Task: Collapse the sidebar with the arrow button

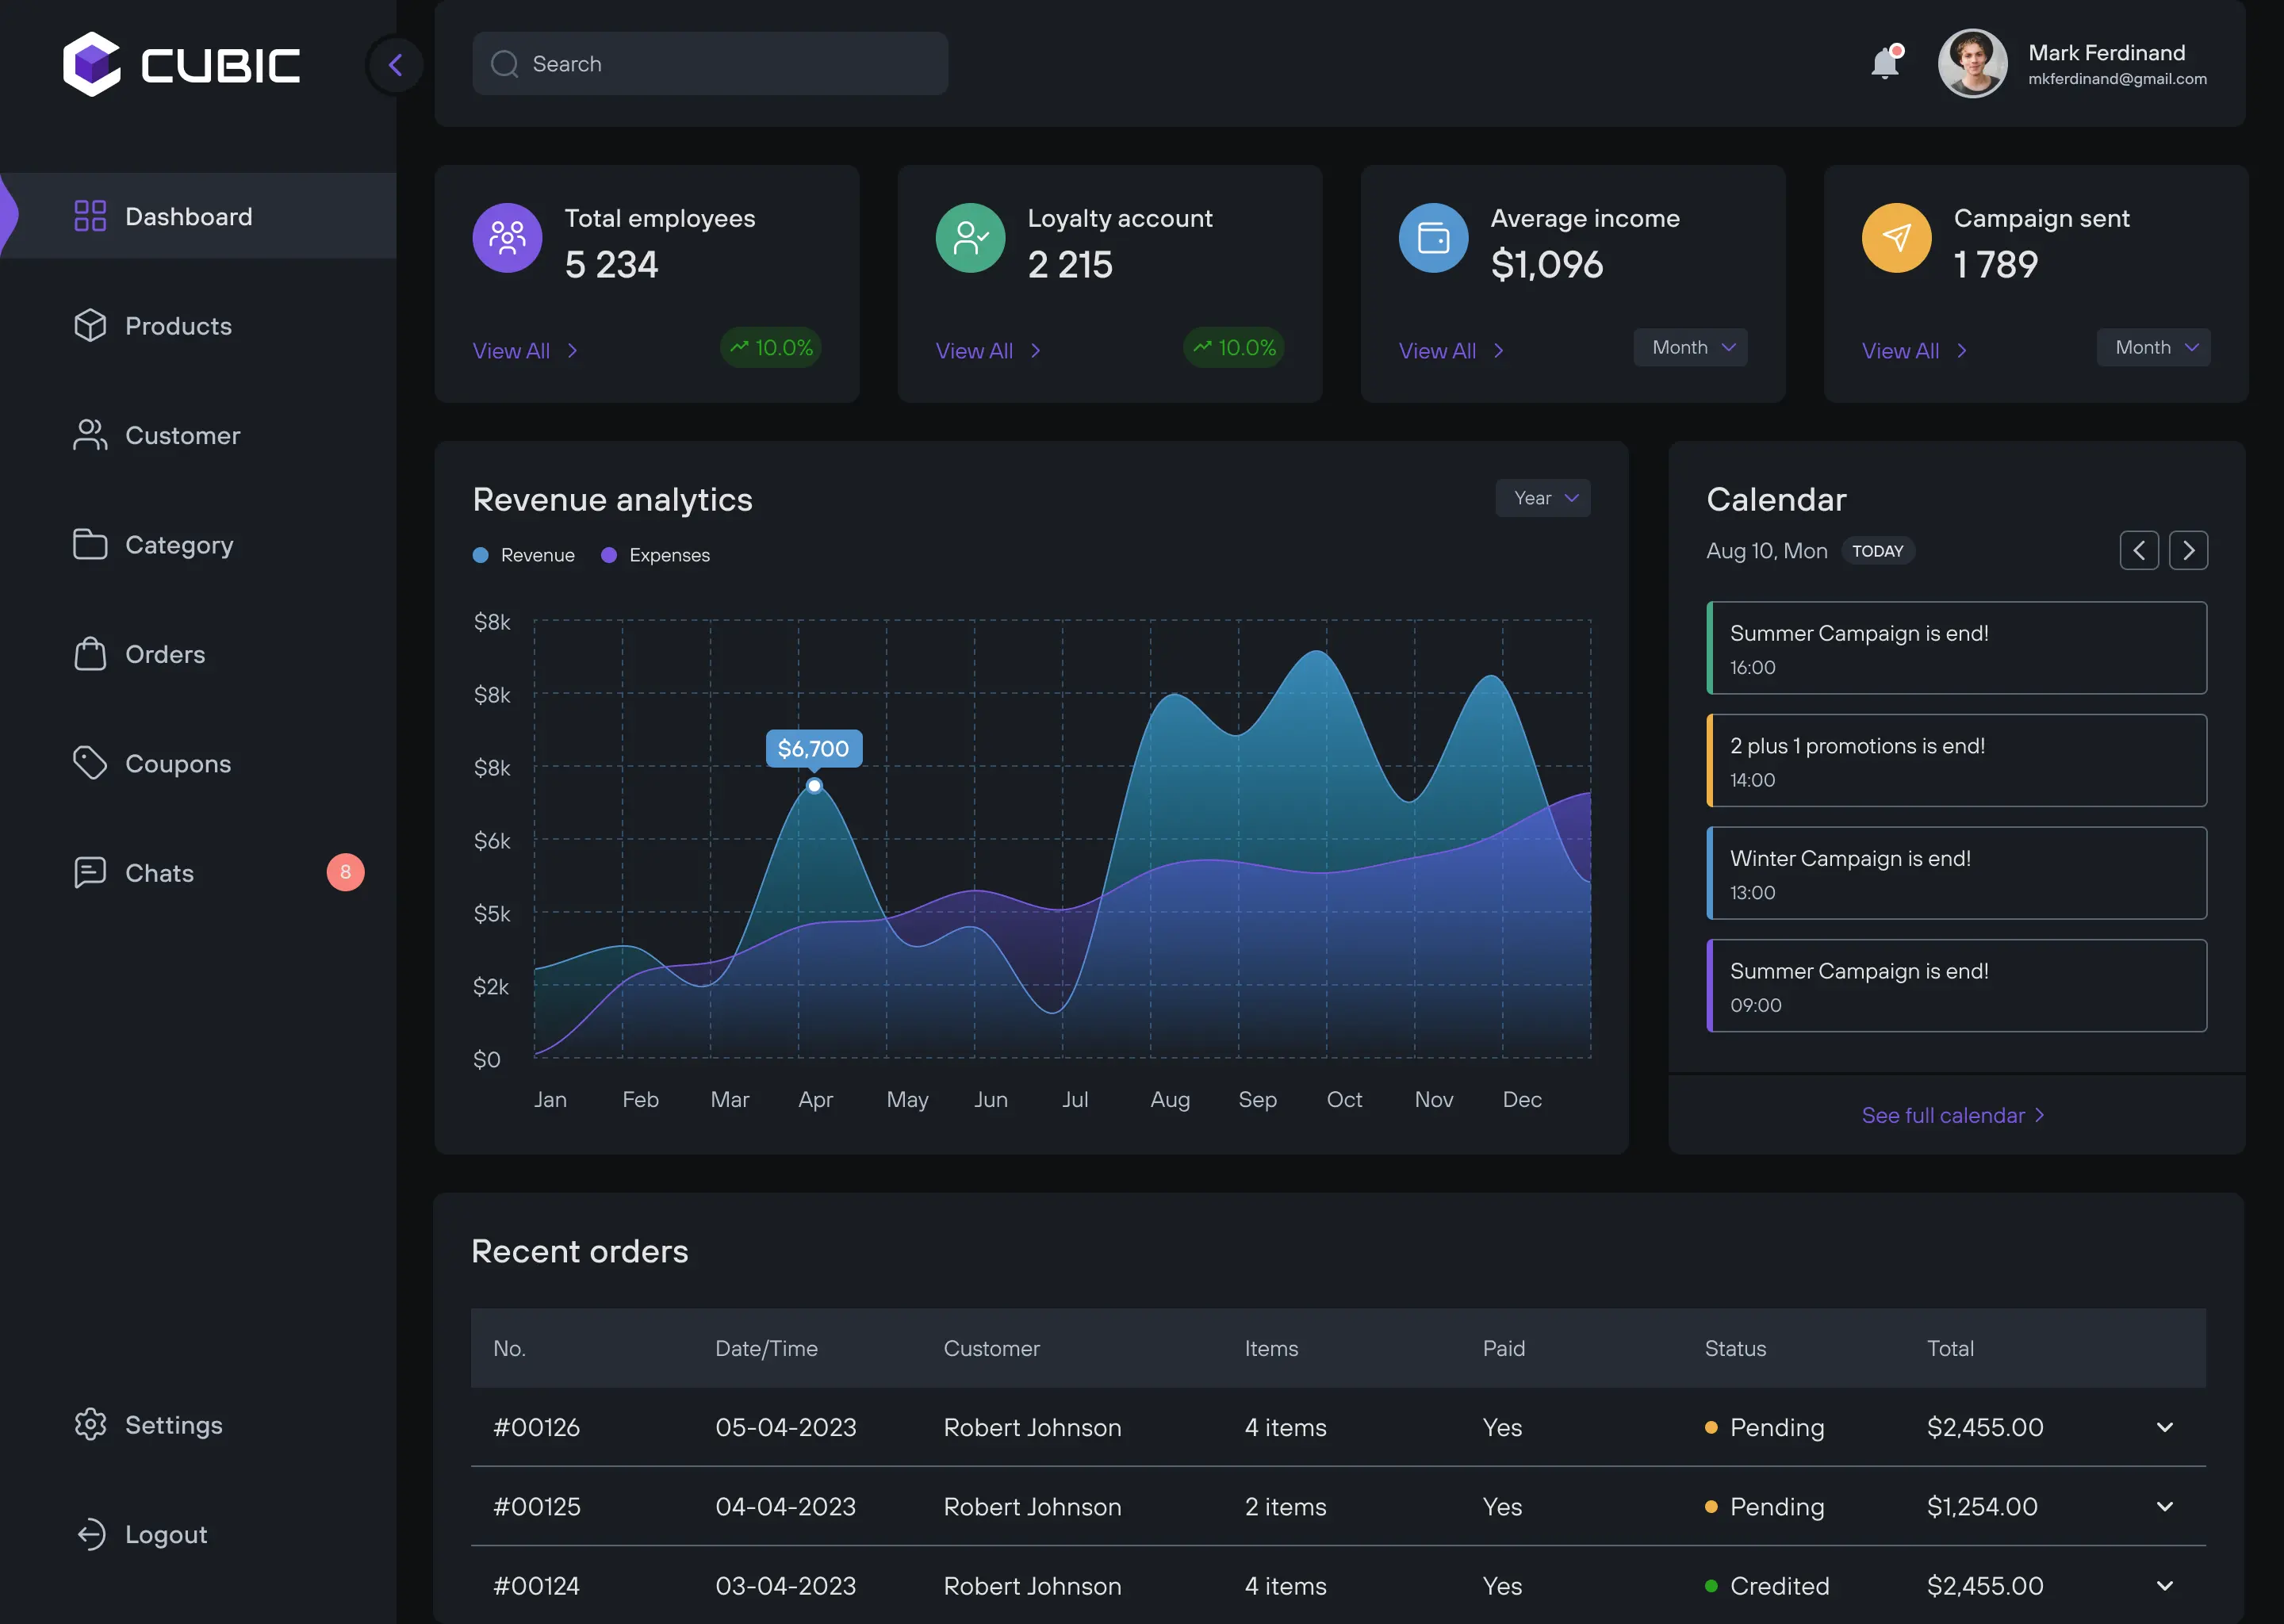Action: tap(396, 65)
